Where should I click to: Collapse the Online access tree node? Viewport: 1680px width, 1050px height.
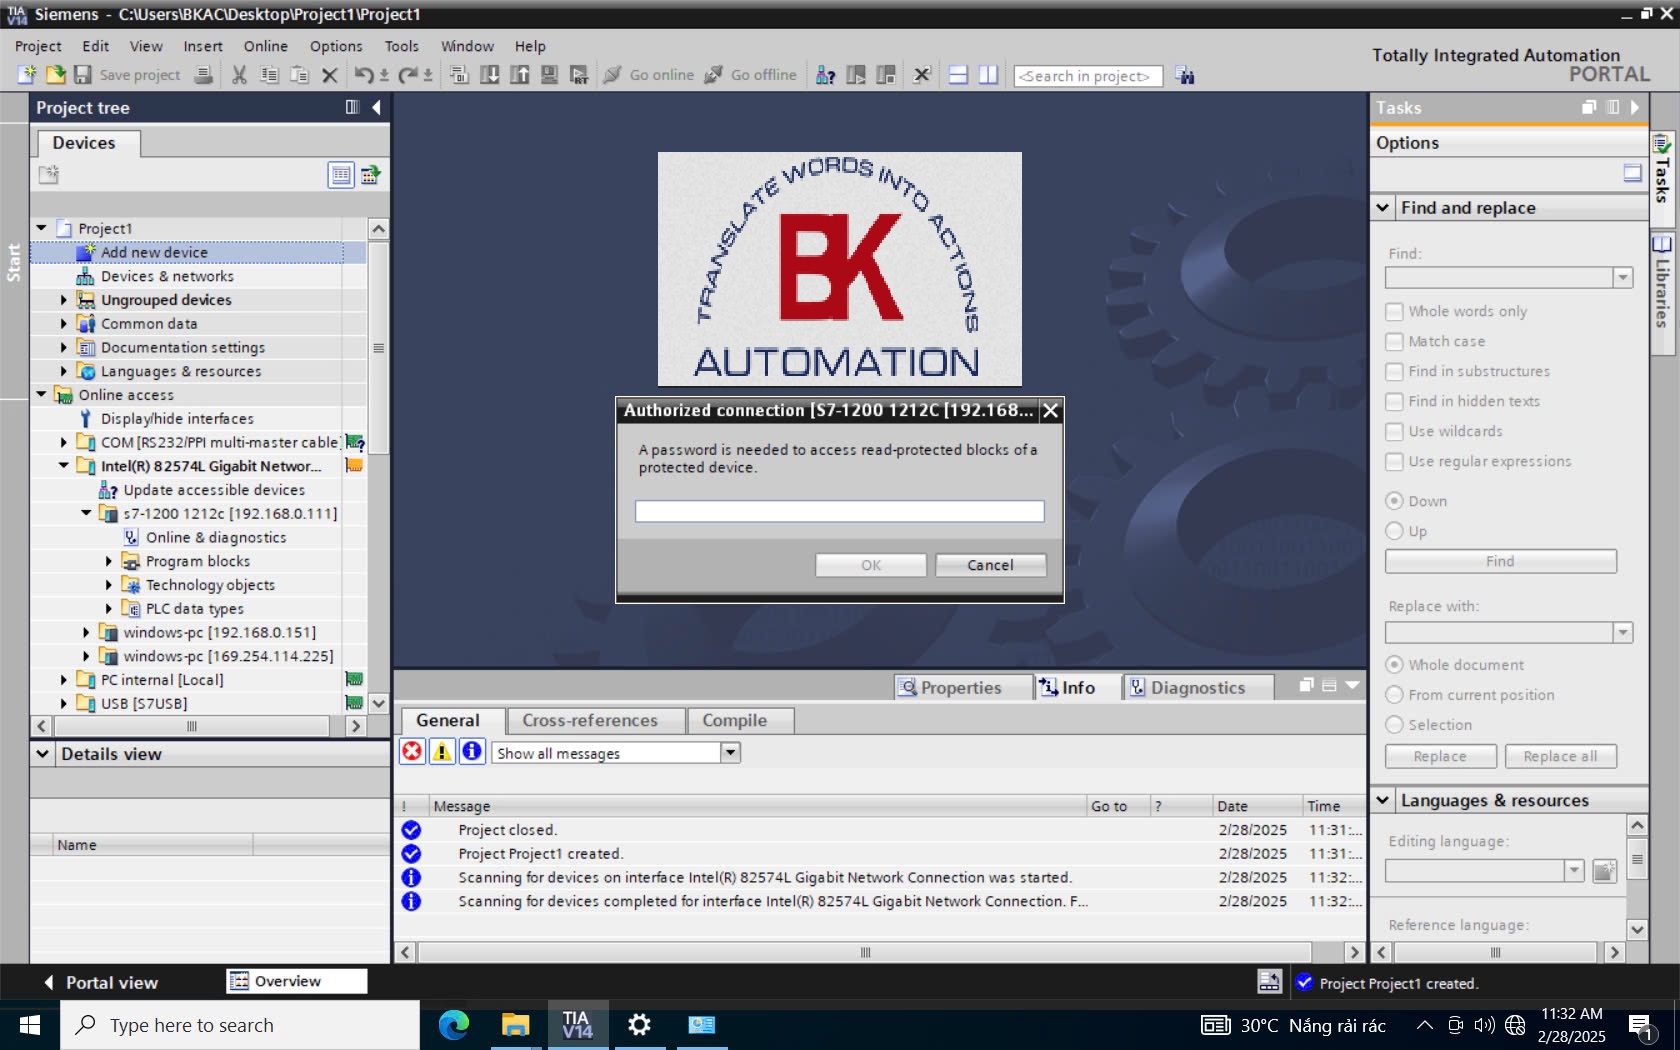[41, 394]
